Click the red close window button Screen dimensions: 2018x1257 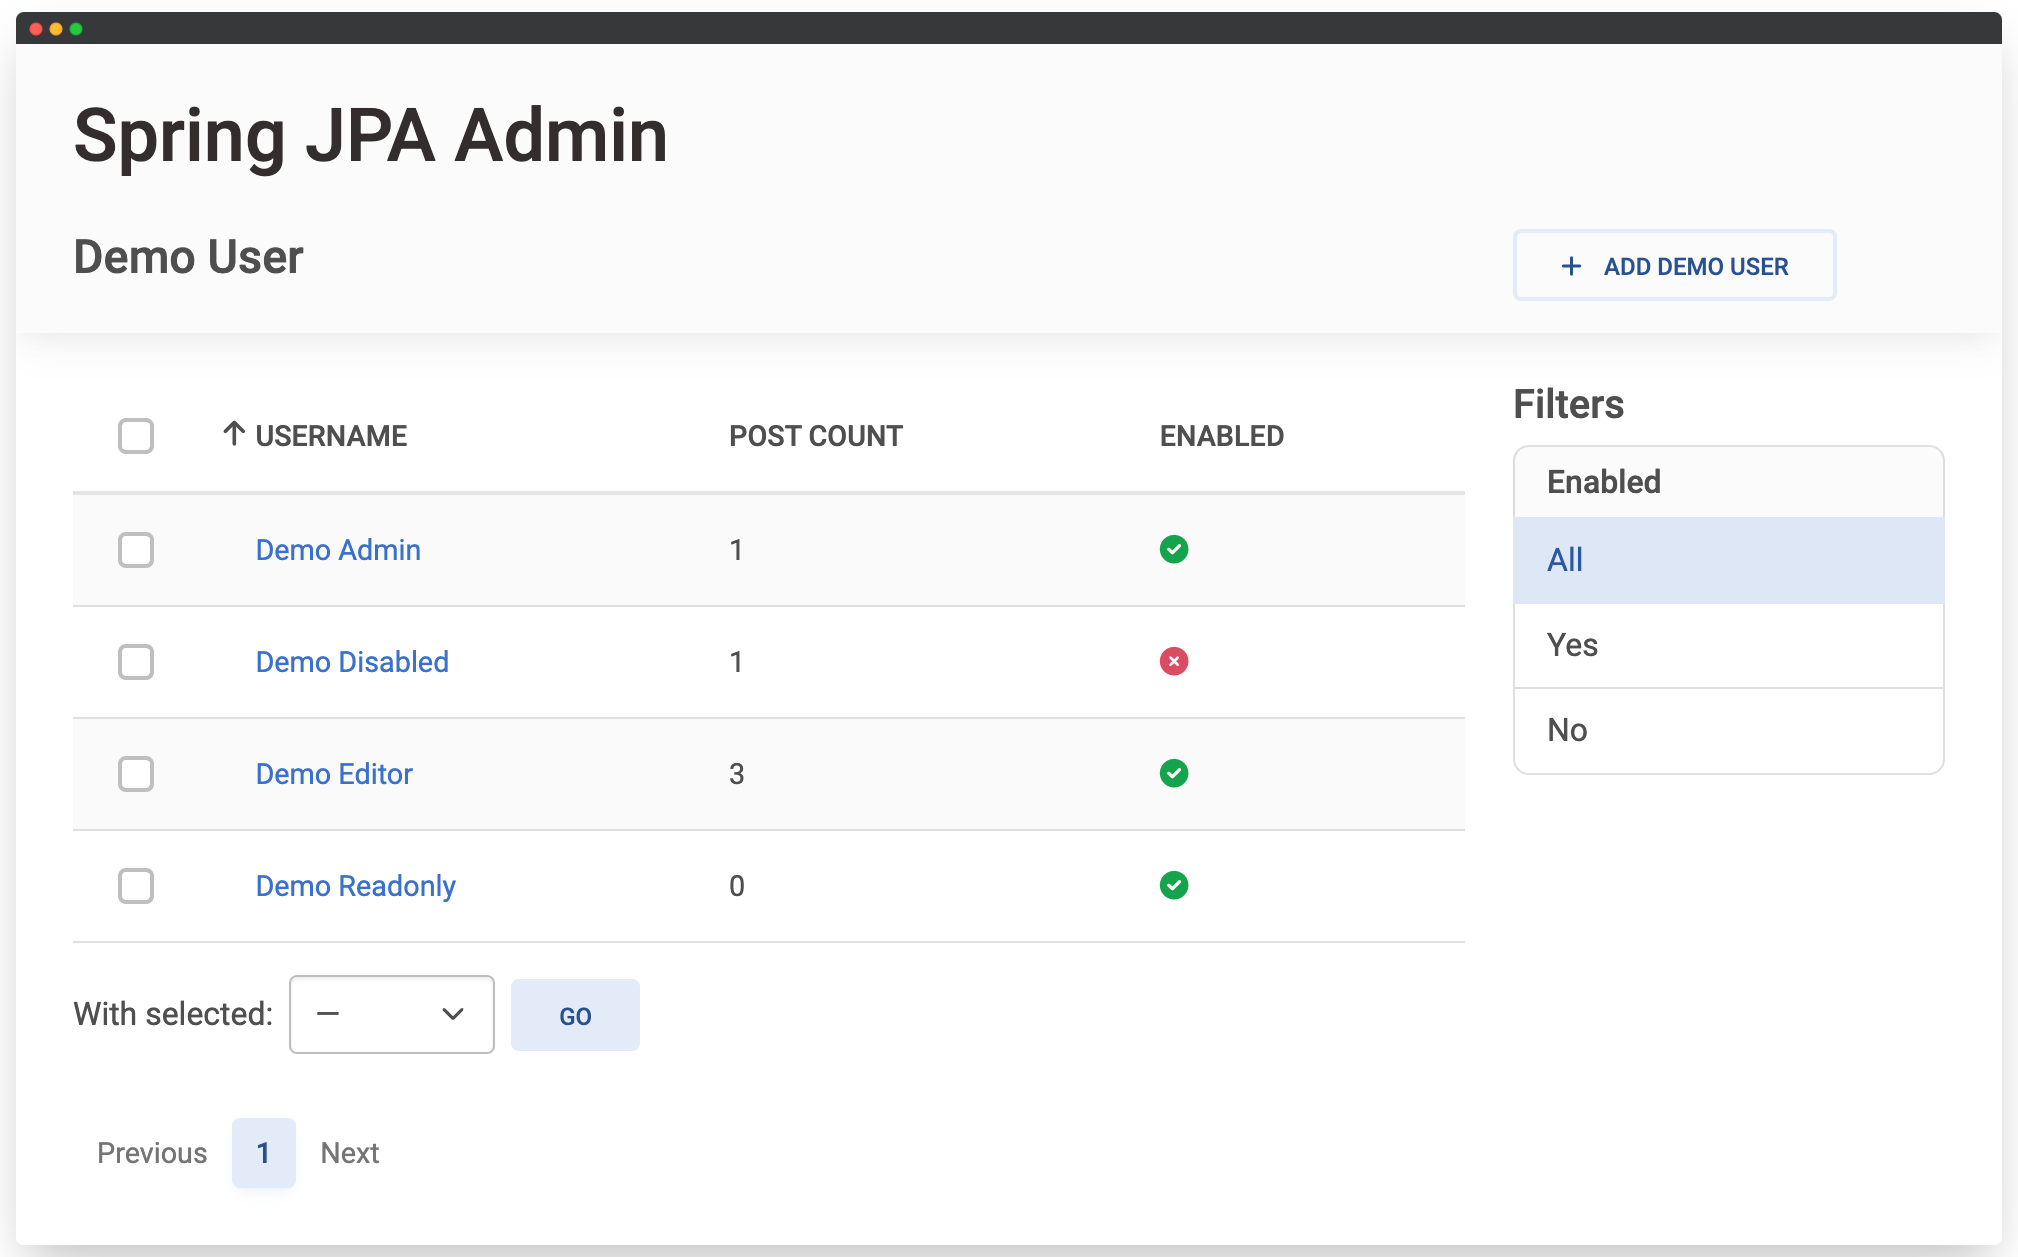36,29
